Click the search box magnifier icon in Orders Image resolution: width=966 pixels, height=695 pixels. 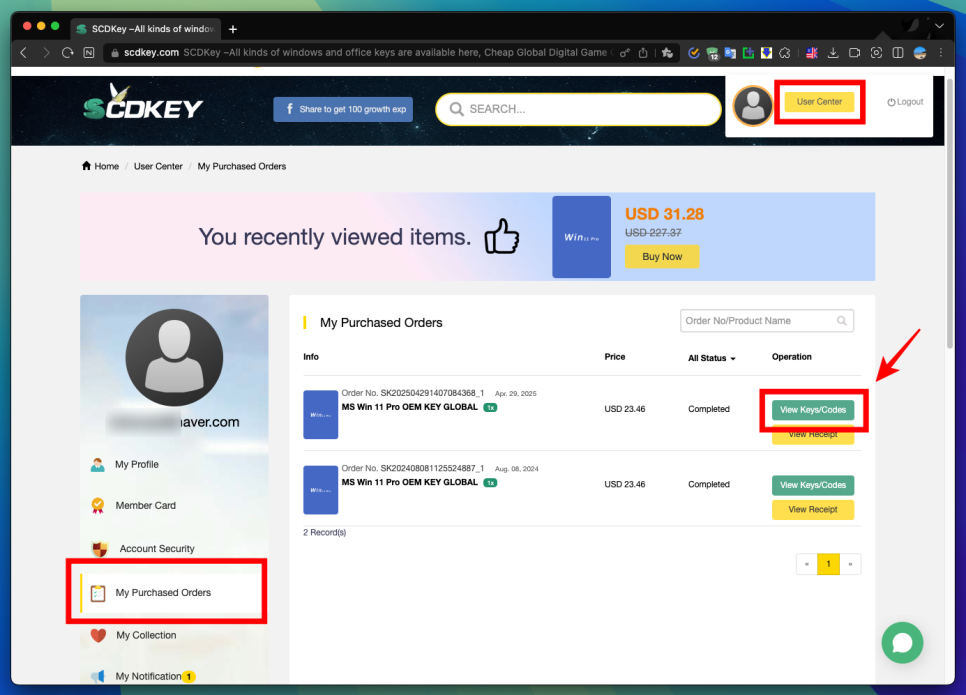tap(842, 320)
